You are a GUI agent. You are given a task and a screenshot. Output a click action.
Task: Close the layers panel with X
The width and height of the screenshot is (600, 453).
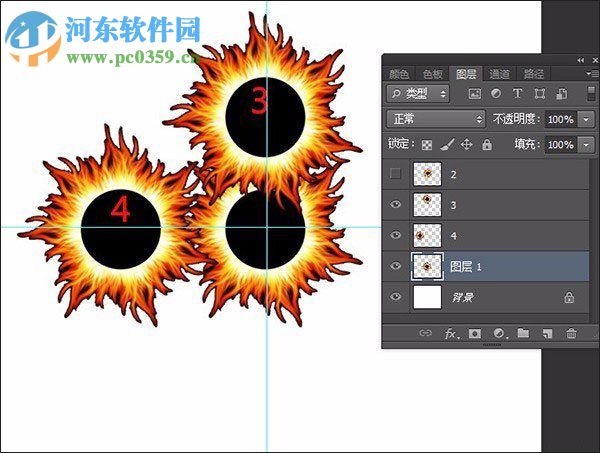tap(595, 60)
